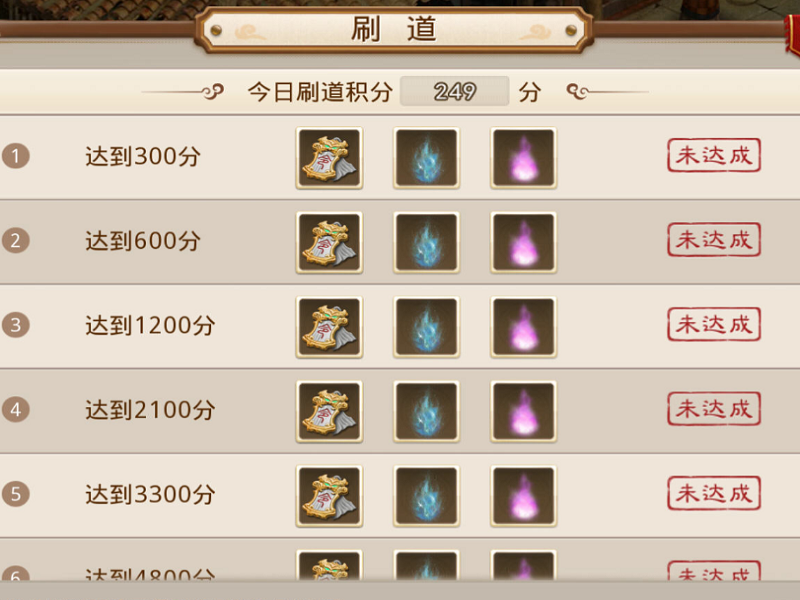
Task: Tap the purple flame reward for 2100分
Action: [x=523, y=411]
